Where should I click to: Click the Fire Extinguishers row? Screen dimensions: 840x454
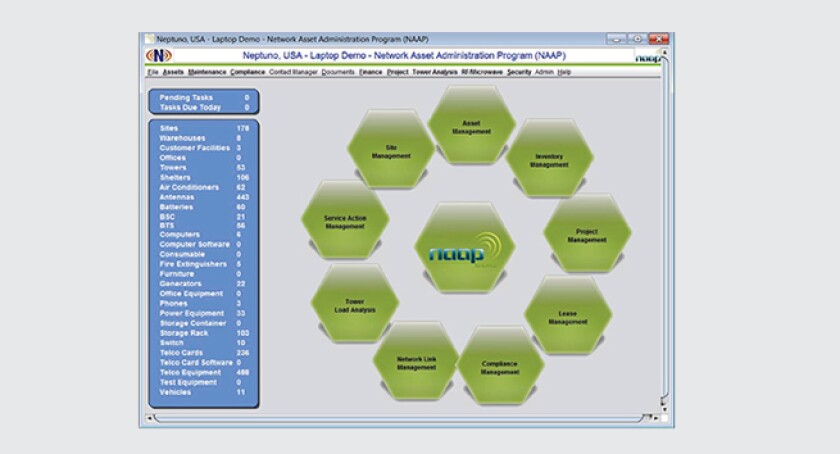pyautogui.click(x=204, y=264)
